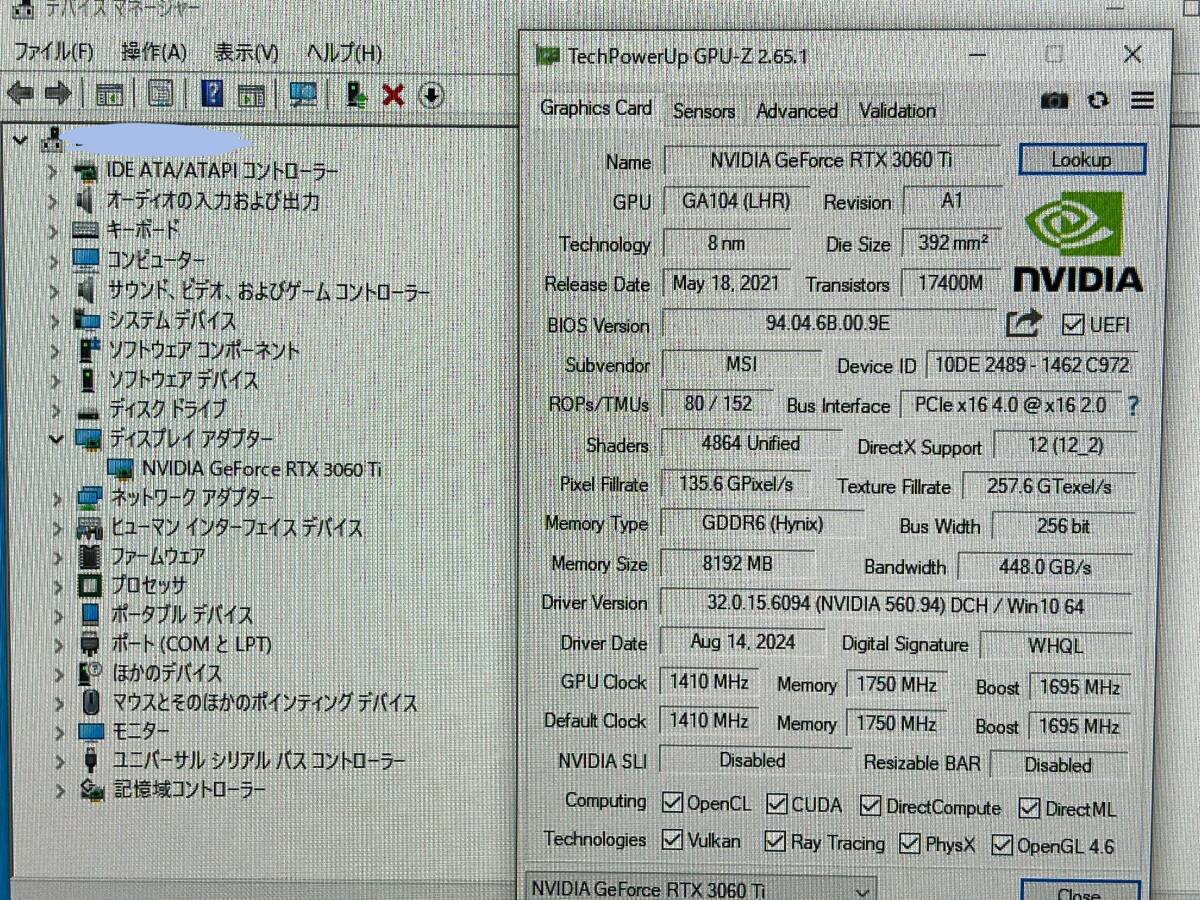The image size is (1200, 900).
Task: Toggle the OpenGL 4.6 checkbox
Action: tap(1001, 846)
